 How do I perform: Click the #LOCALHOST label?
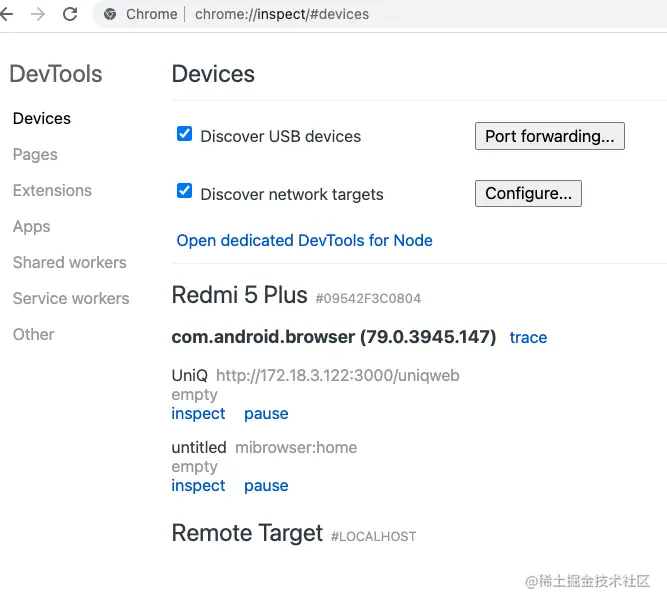373,537
